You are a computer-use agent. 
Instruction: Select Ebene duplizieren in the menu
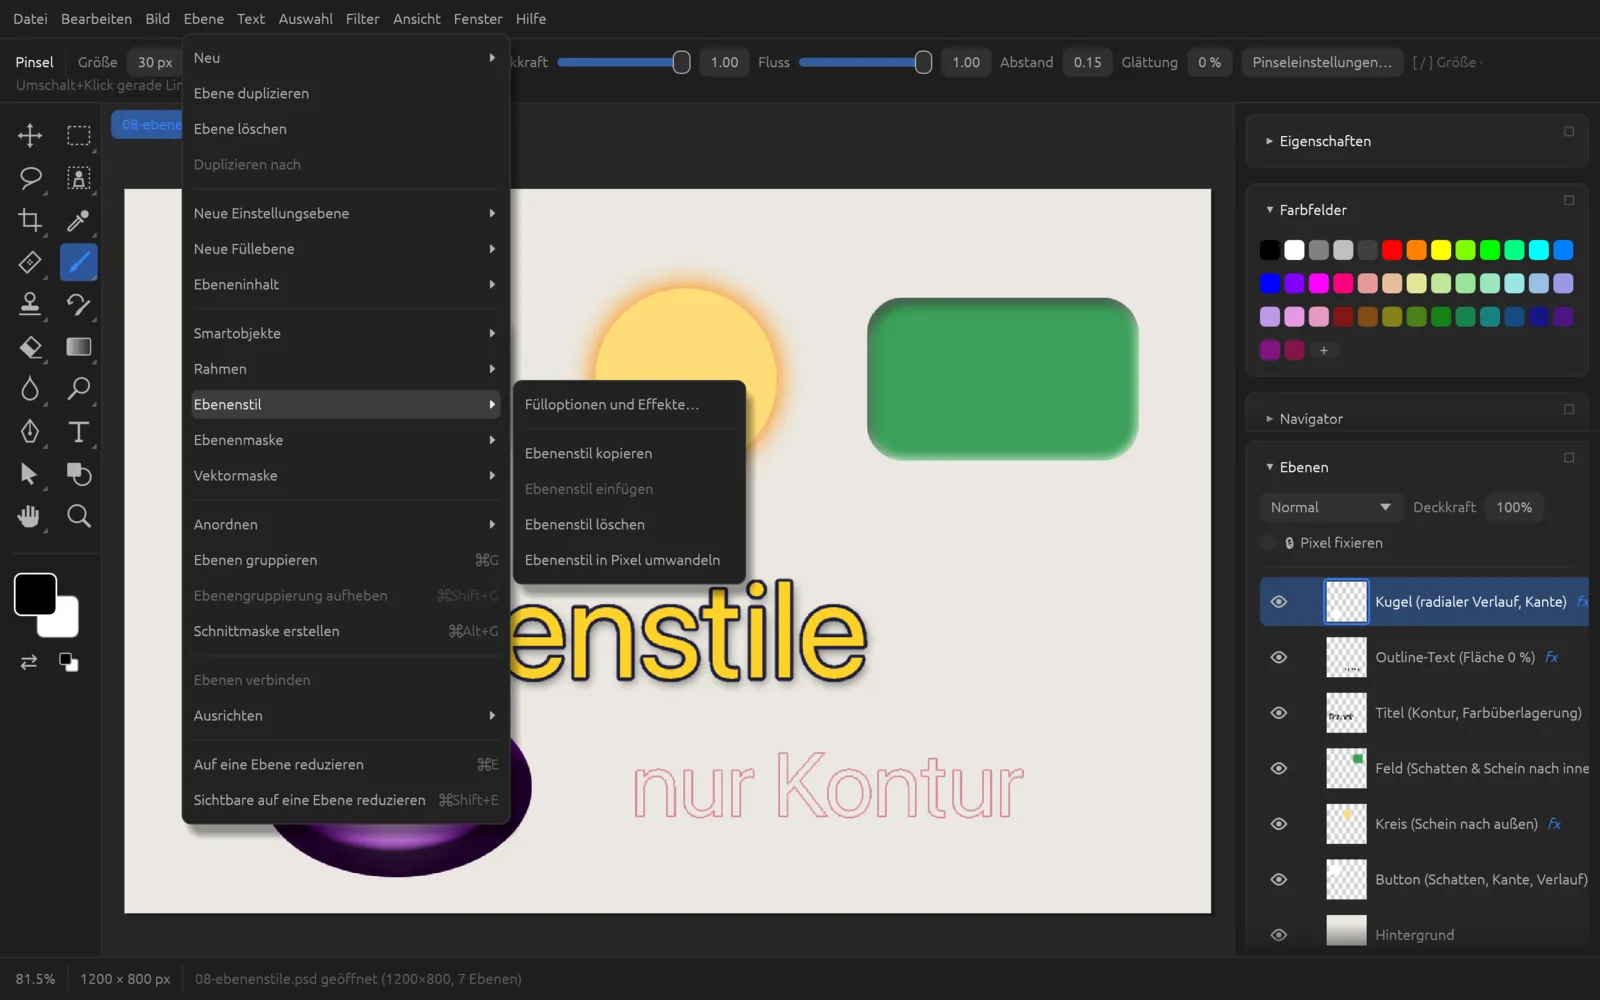click(x=345, y=93)
